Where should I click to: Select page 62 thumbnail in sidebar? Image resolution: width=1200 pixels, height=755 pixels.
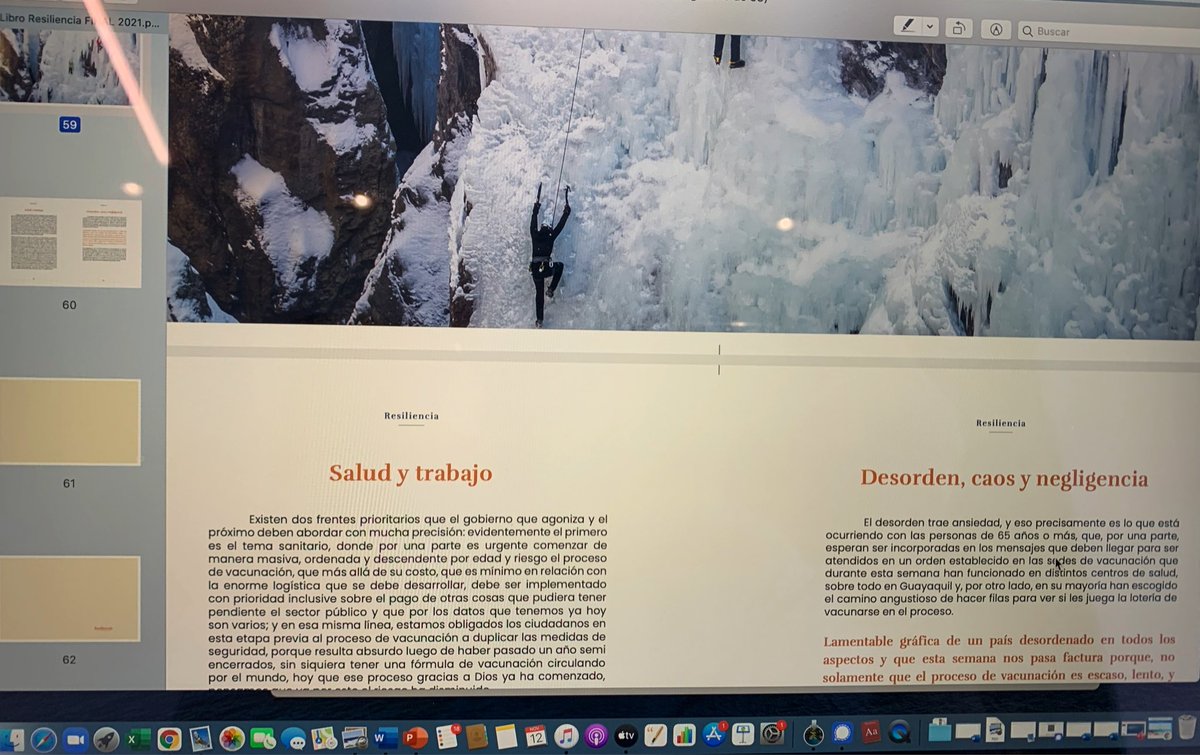point(69,599)
